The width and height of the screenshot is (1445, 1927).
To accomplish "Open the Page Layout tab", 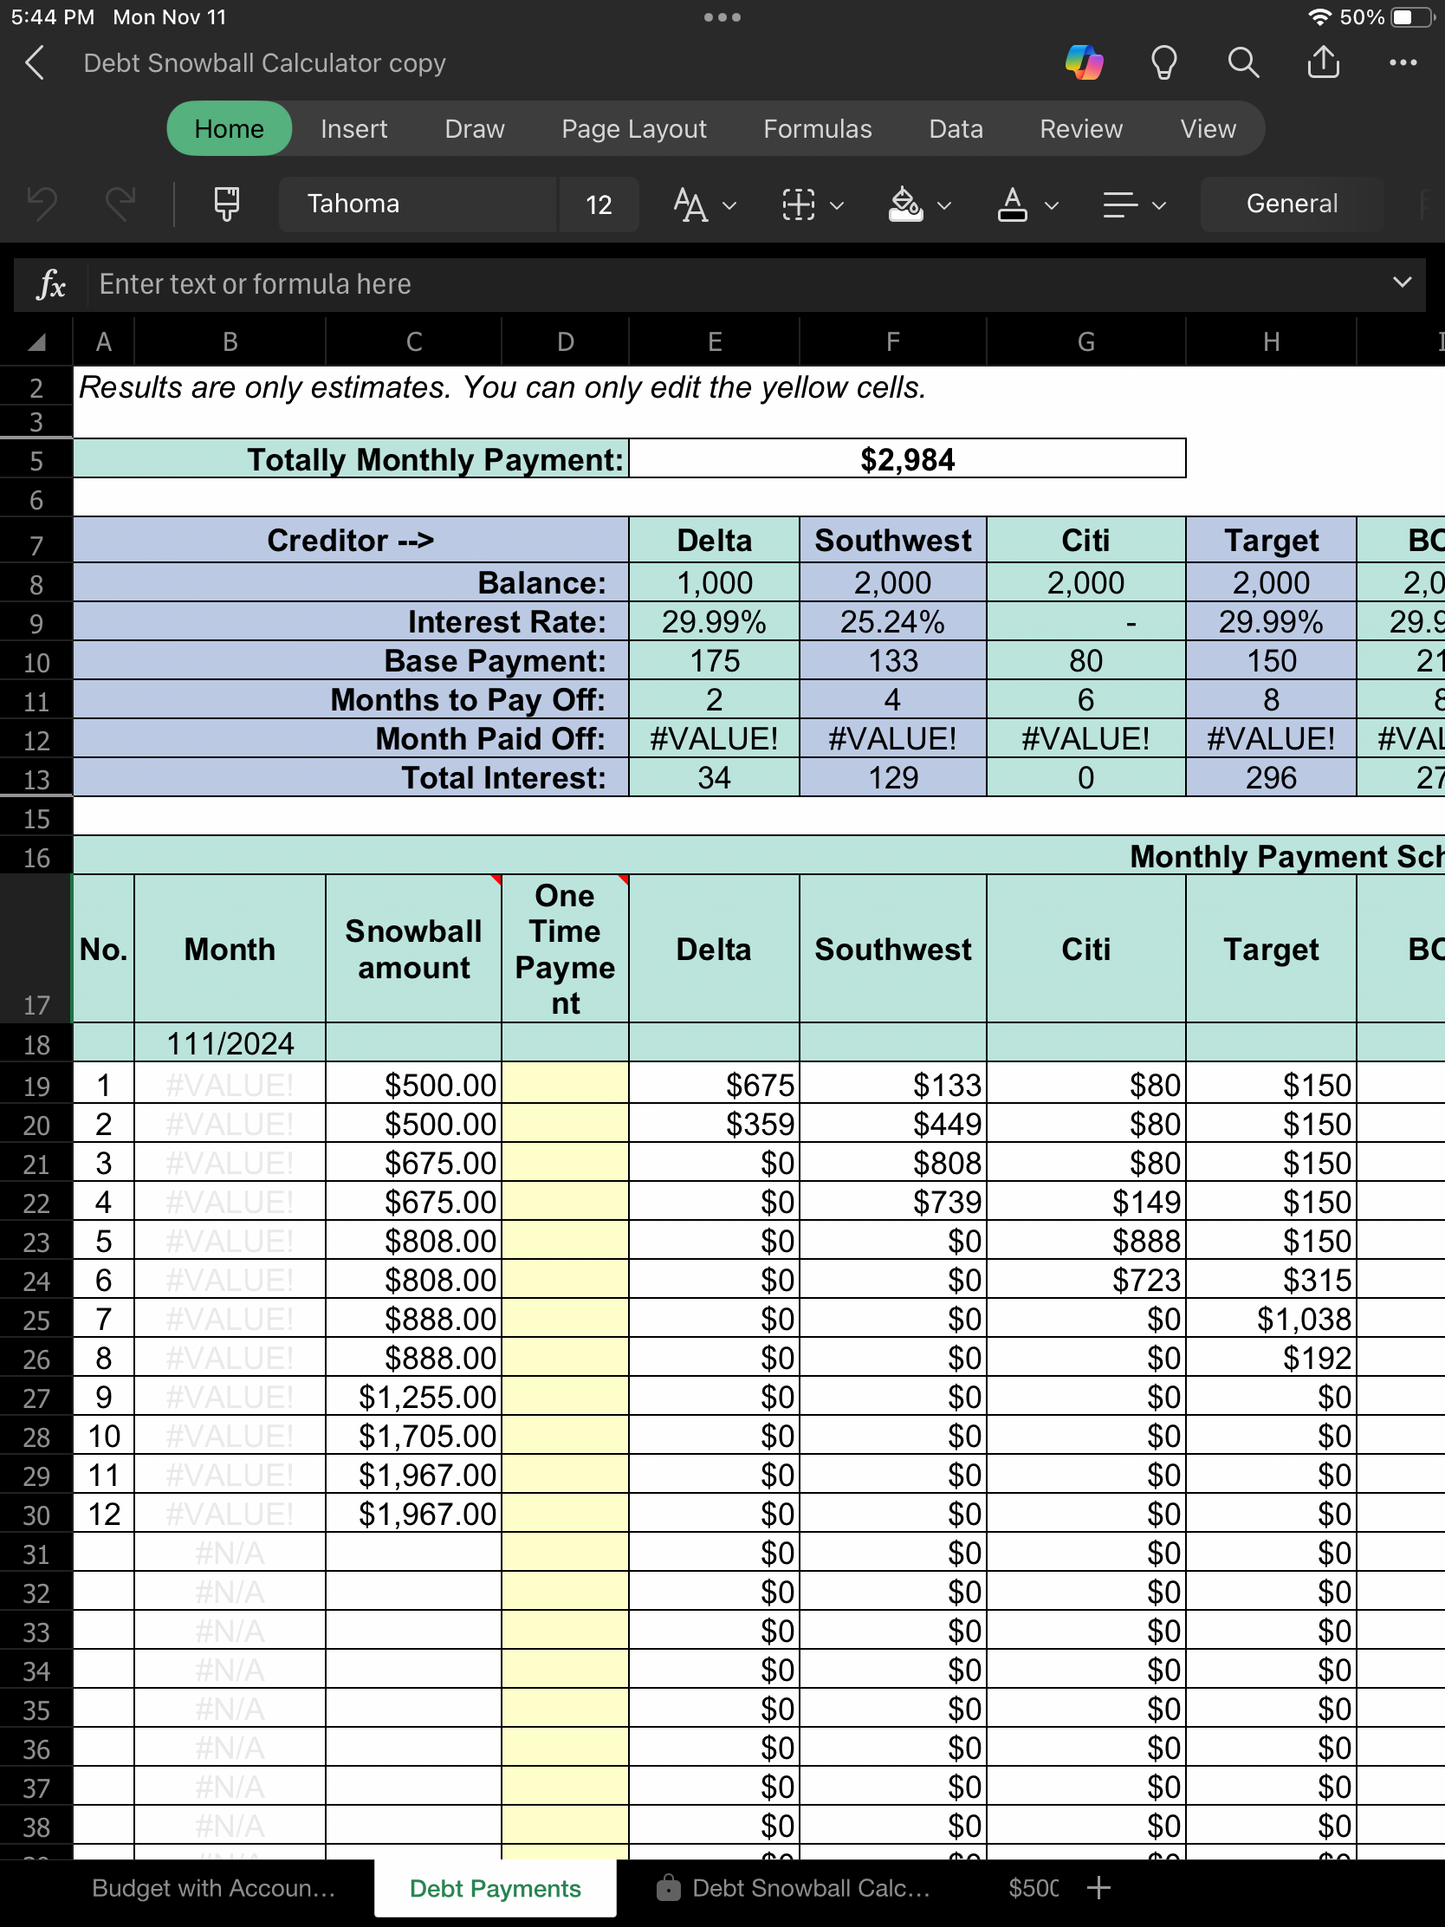I will pyautogui.click(x=634, y=129).
